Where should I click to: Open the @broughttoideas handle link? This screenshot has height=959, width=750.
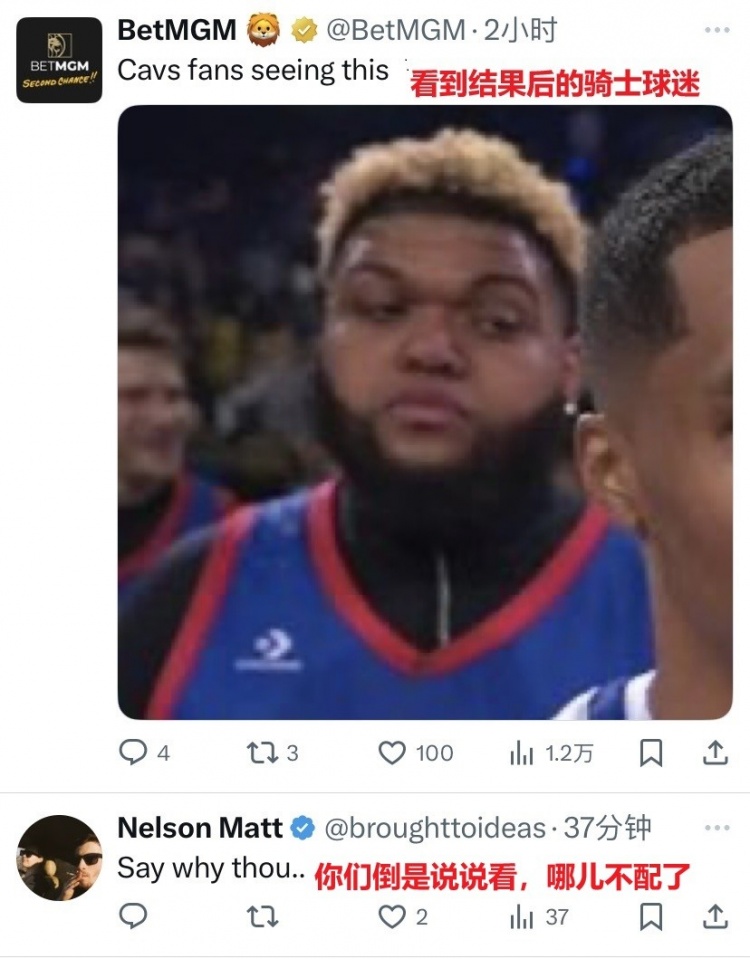pyautogui.click(x=435, y=828)
